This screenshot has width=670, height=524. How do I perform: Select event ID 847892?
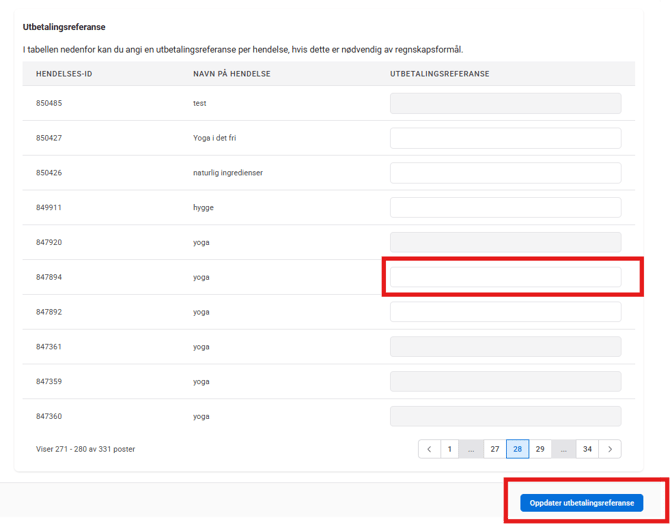pos(49,312)
